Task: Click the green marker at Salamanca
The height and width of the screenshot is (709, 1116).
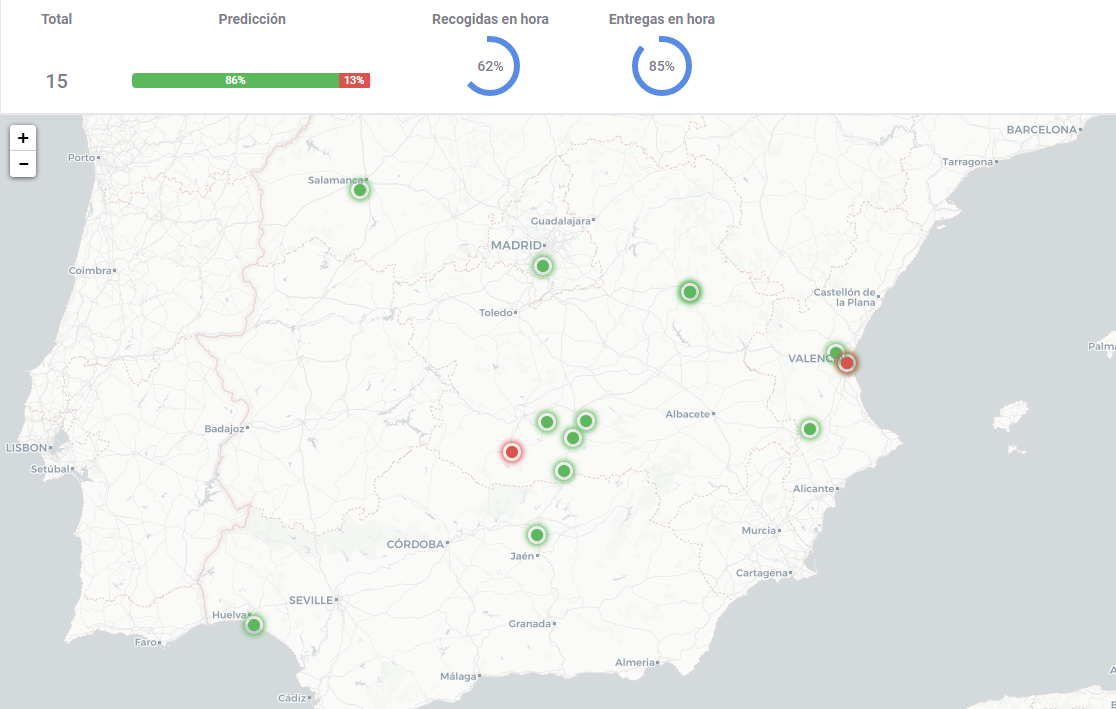Action: (360, 190)
